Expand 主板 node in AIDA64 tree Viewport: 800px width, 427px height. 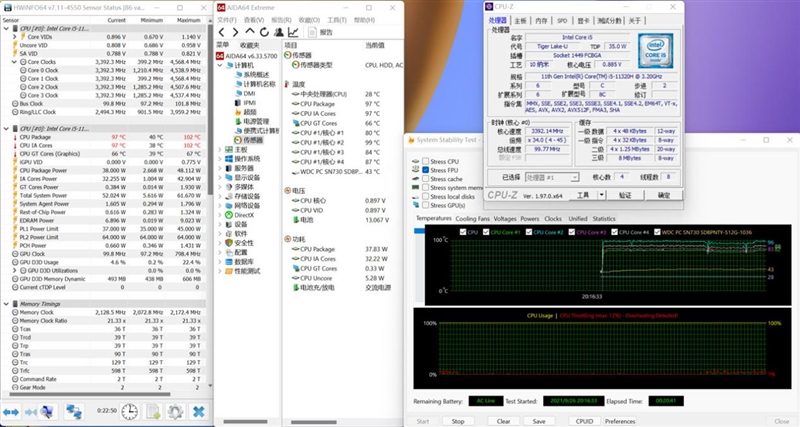pos(220,149)
